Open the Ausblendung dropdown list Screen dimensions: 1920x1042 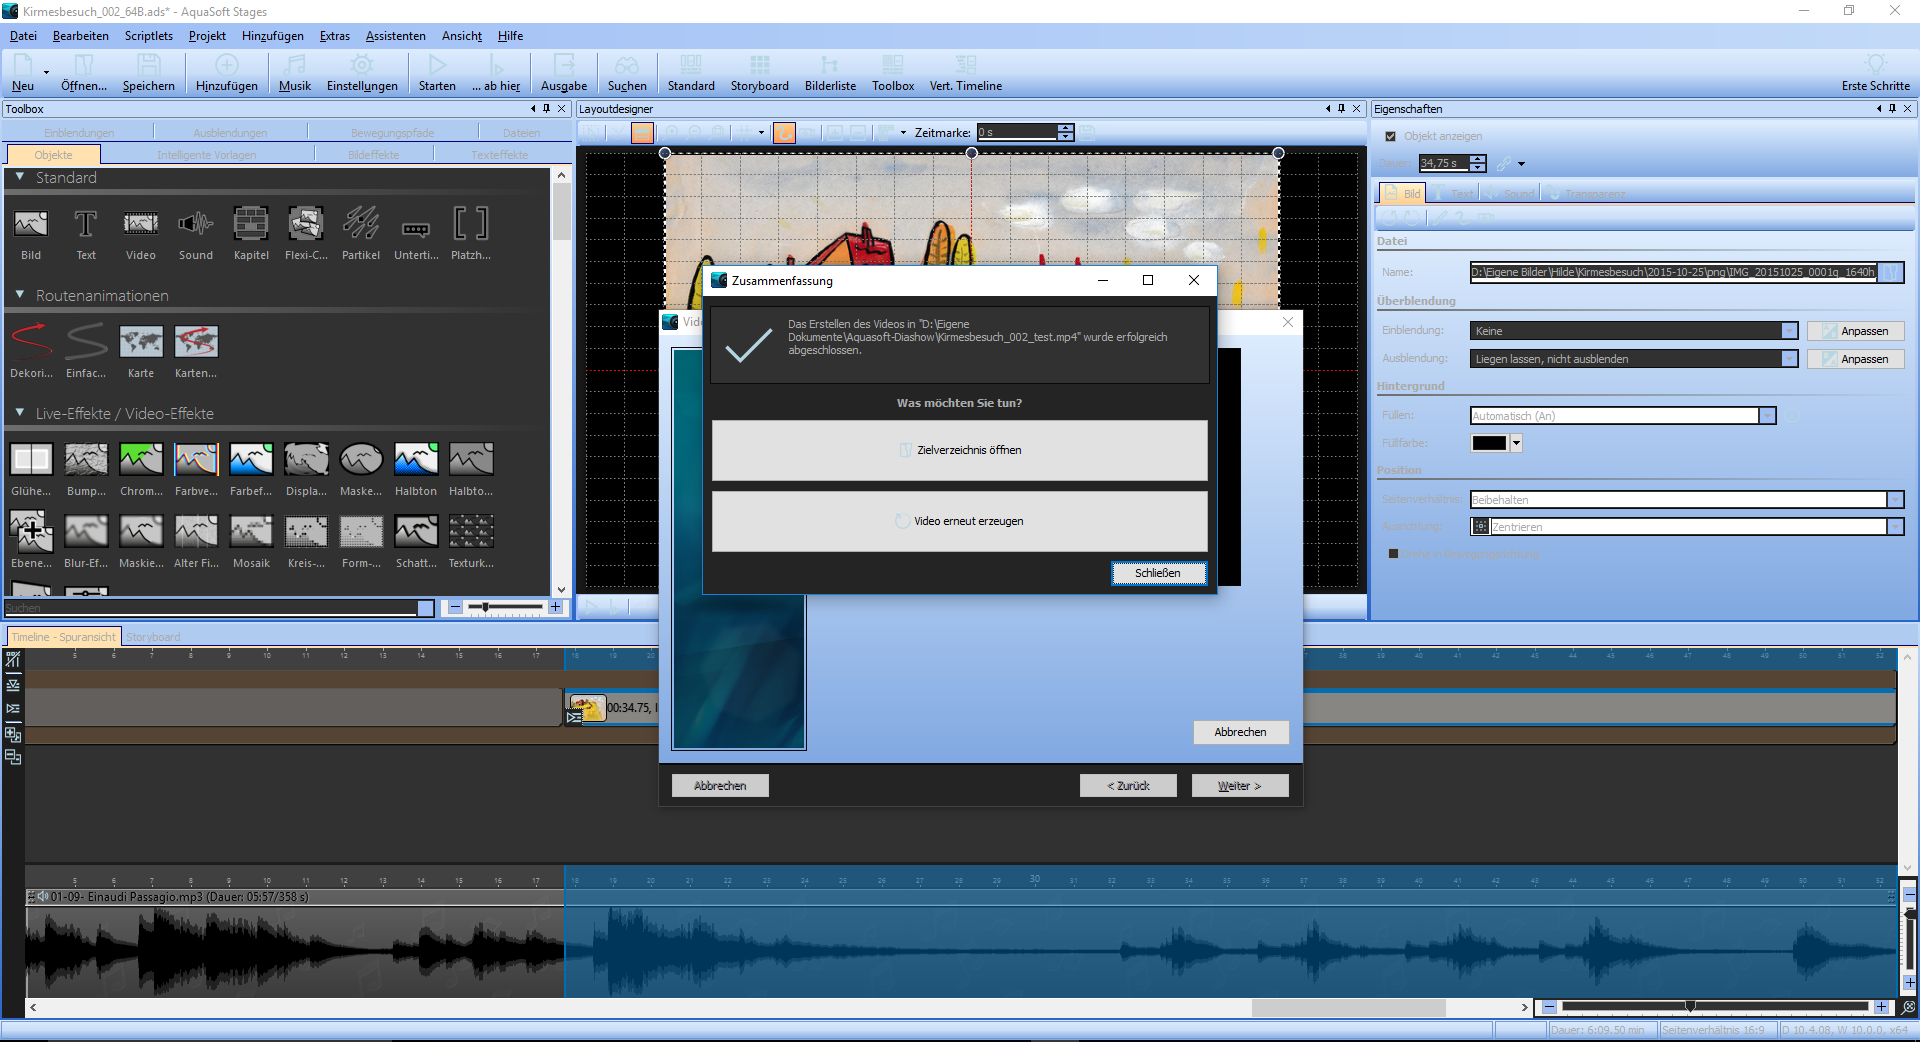(x=1789, y=359)
